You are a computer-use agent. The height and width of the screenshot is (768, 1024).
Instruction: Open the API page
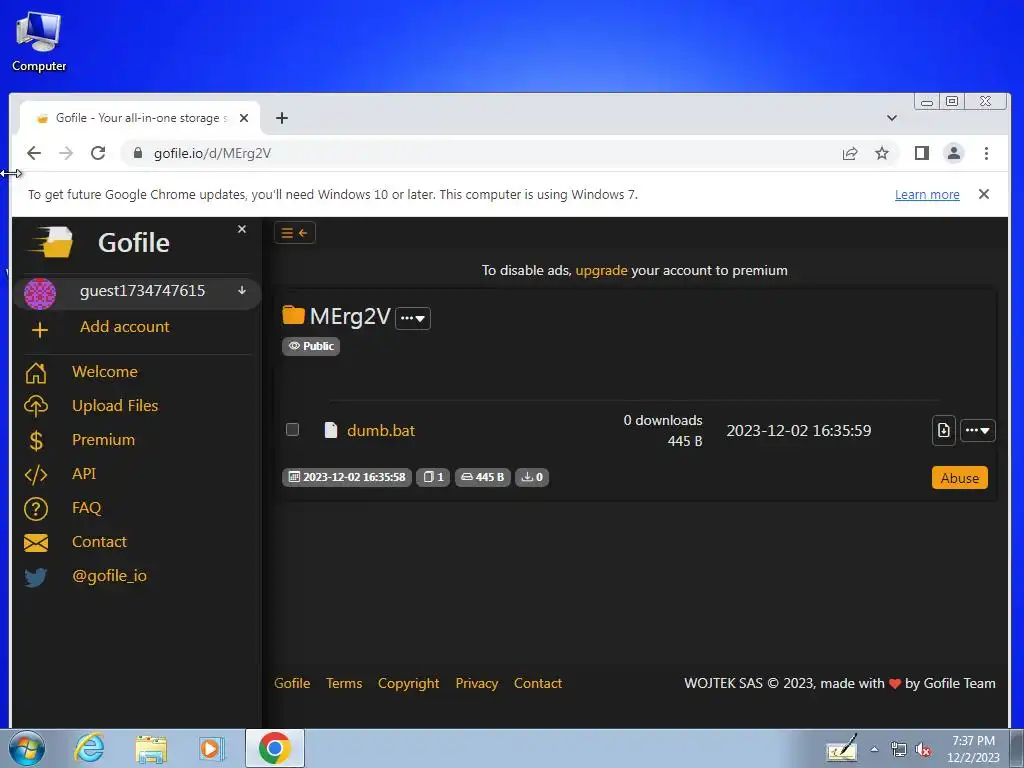(84, 473)
